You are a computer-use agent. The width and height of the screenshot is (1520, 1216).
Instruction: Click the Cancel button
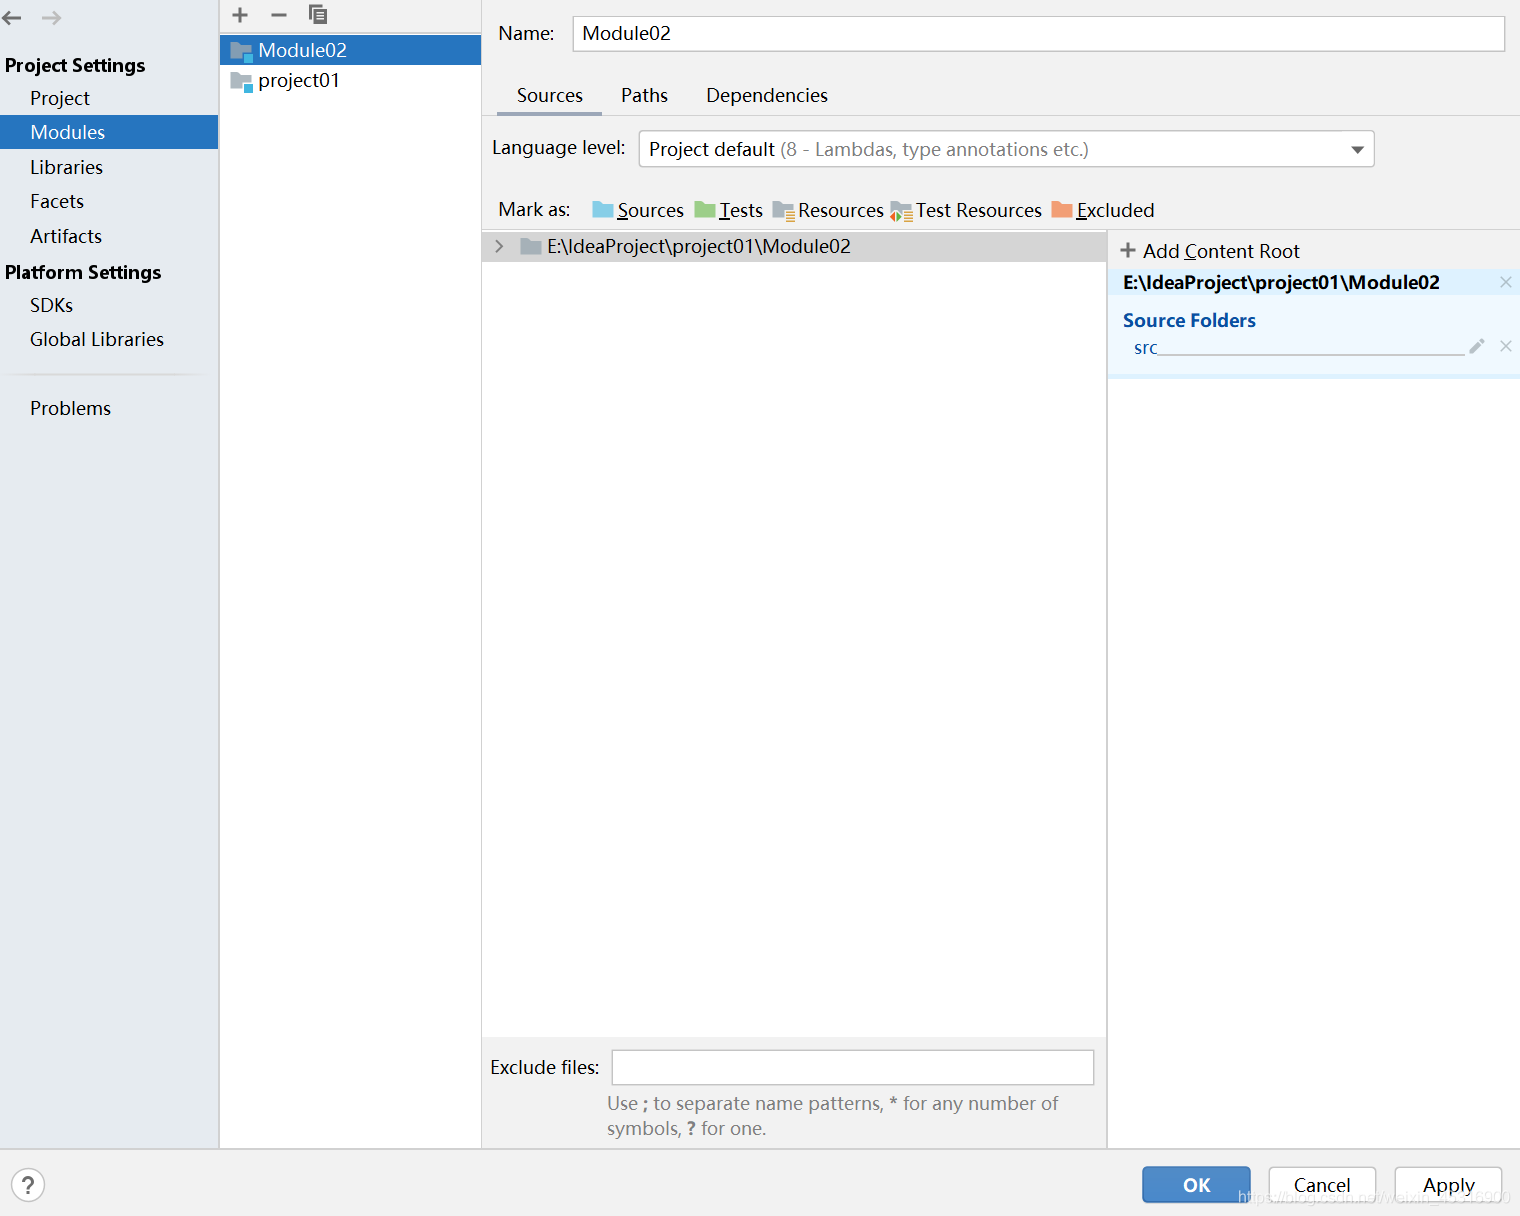1322,1185
